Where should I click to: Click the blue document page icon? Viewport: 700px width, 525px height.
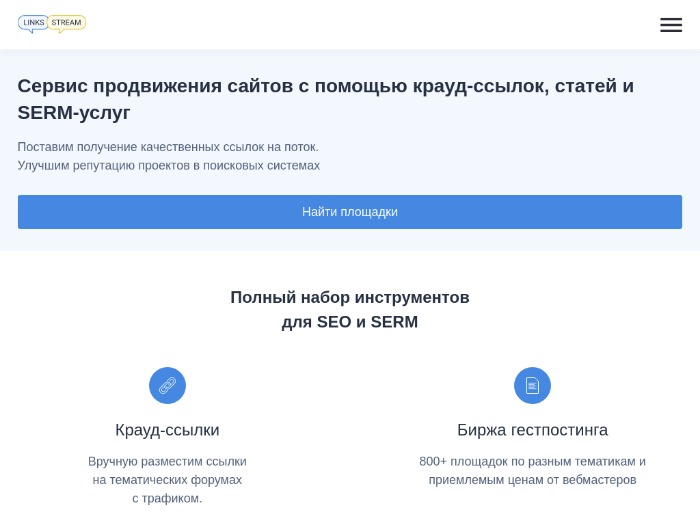click(x=532, y=385)
